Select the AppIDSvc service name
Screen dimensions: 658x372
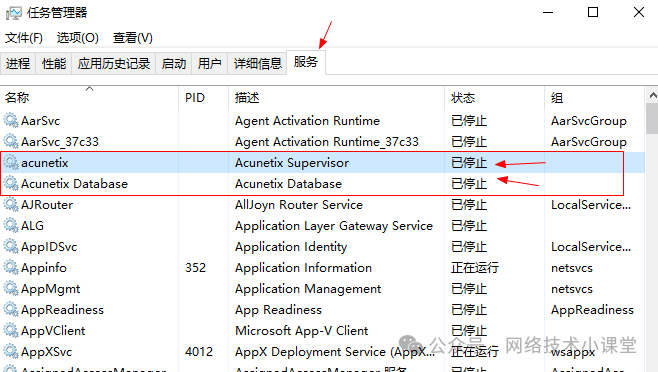point(49,247)
